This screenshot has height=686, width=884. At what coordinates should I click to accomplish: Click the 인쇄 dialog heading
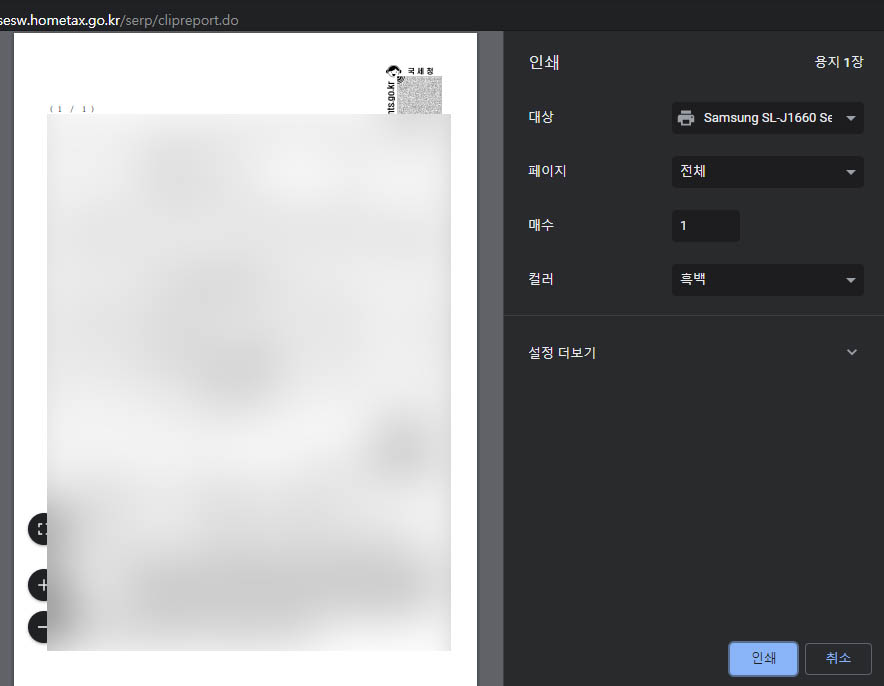click(543, 62)
